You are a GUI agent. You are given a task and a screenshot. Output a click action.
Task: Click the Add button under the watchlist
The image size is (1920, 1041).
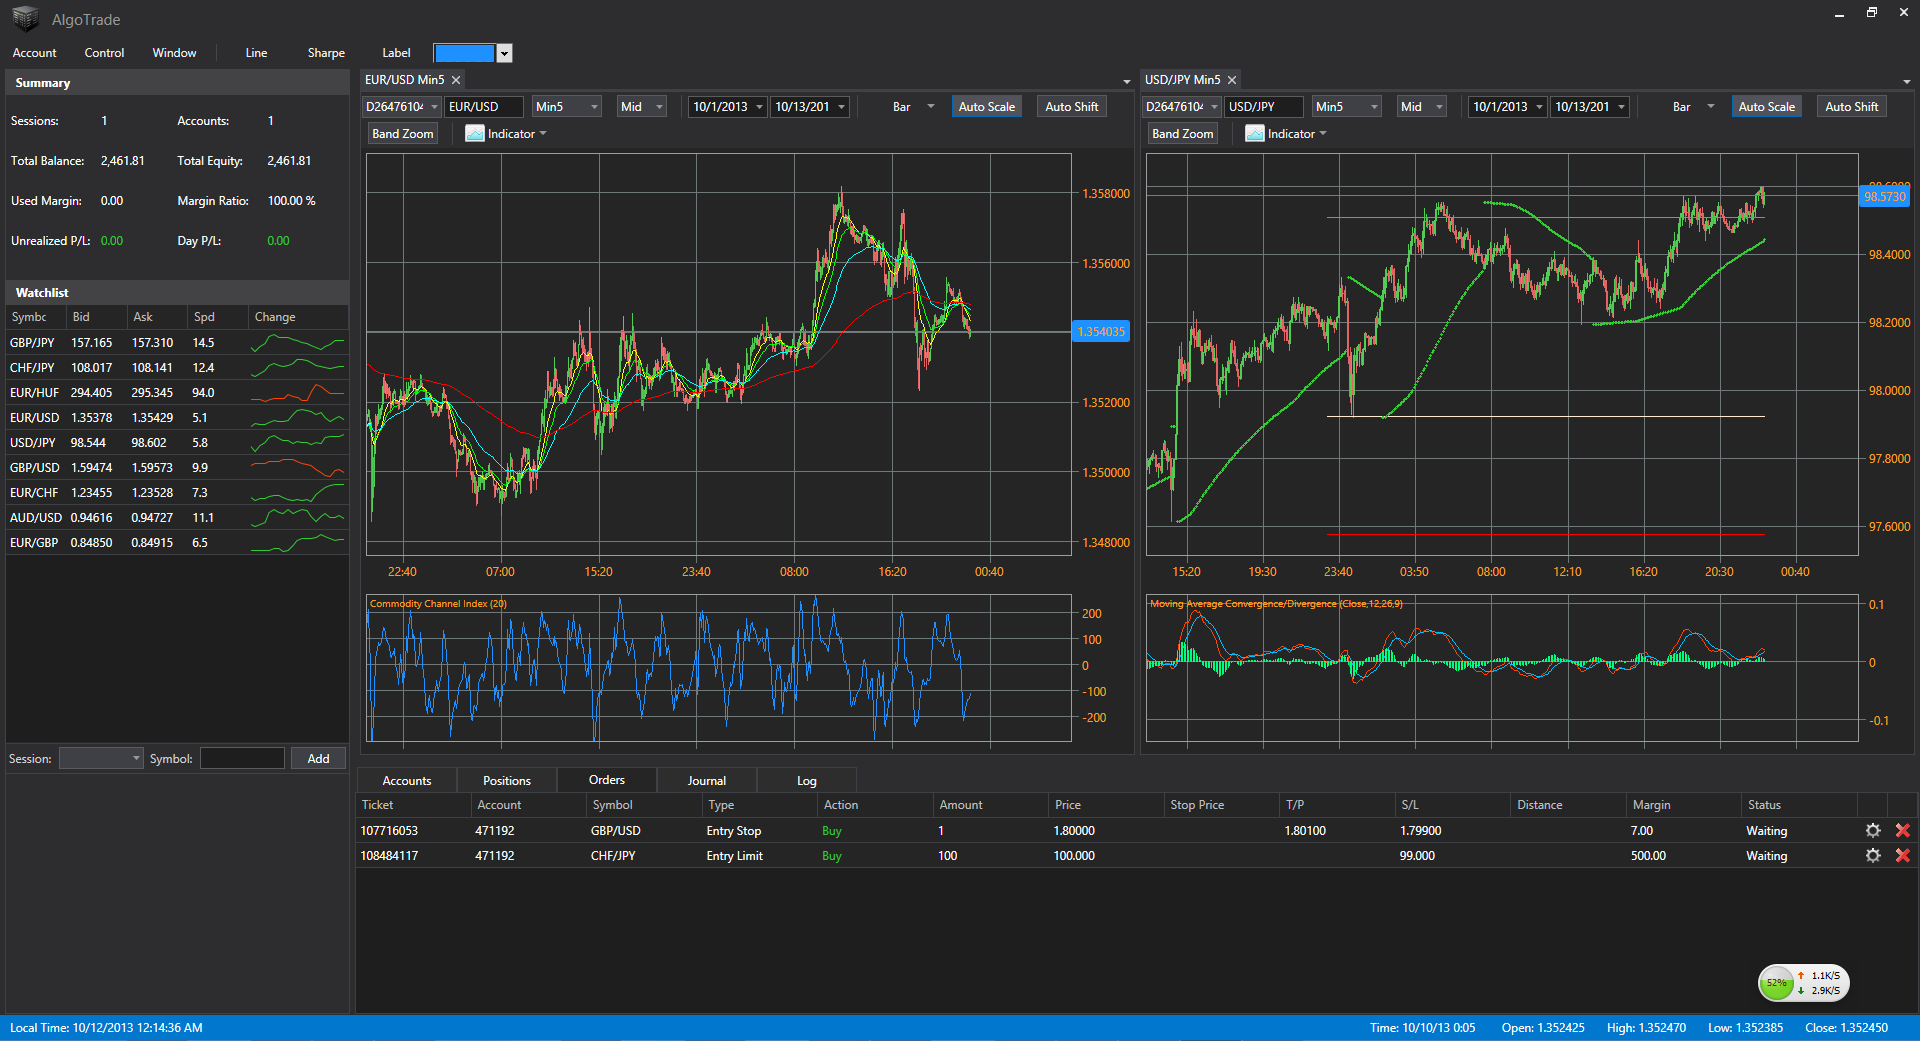(x=318, y=759)
